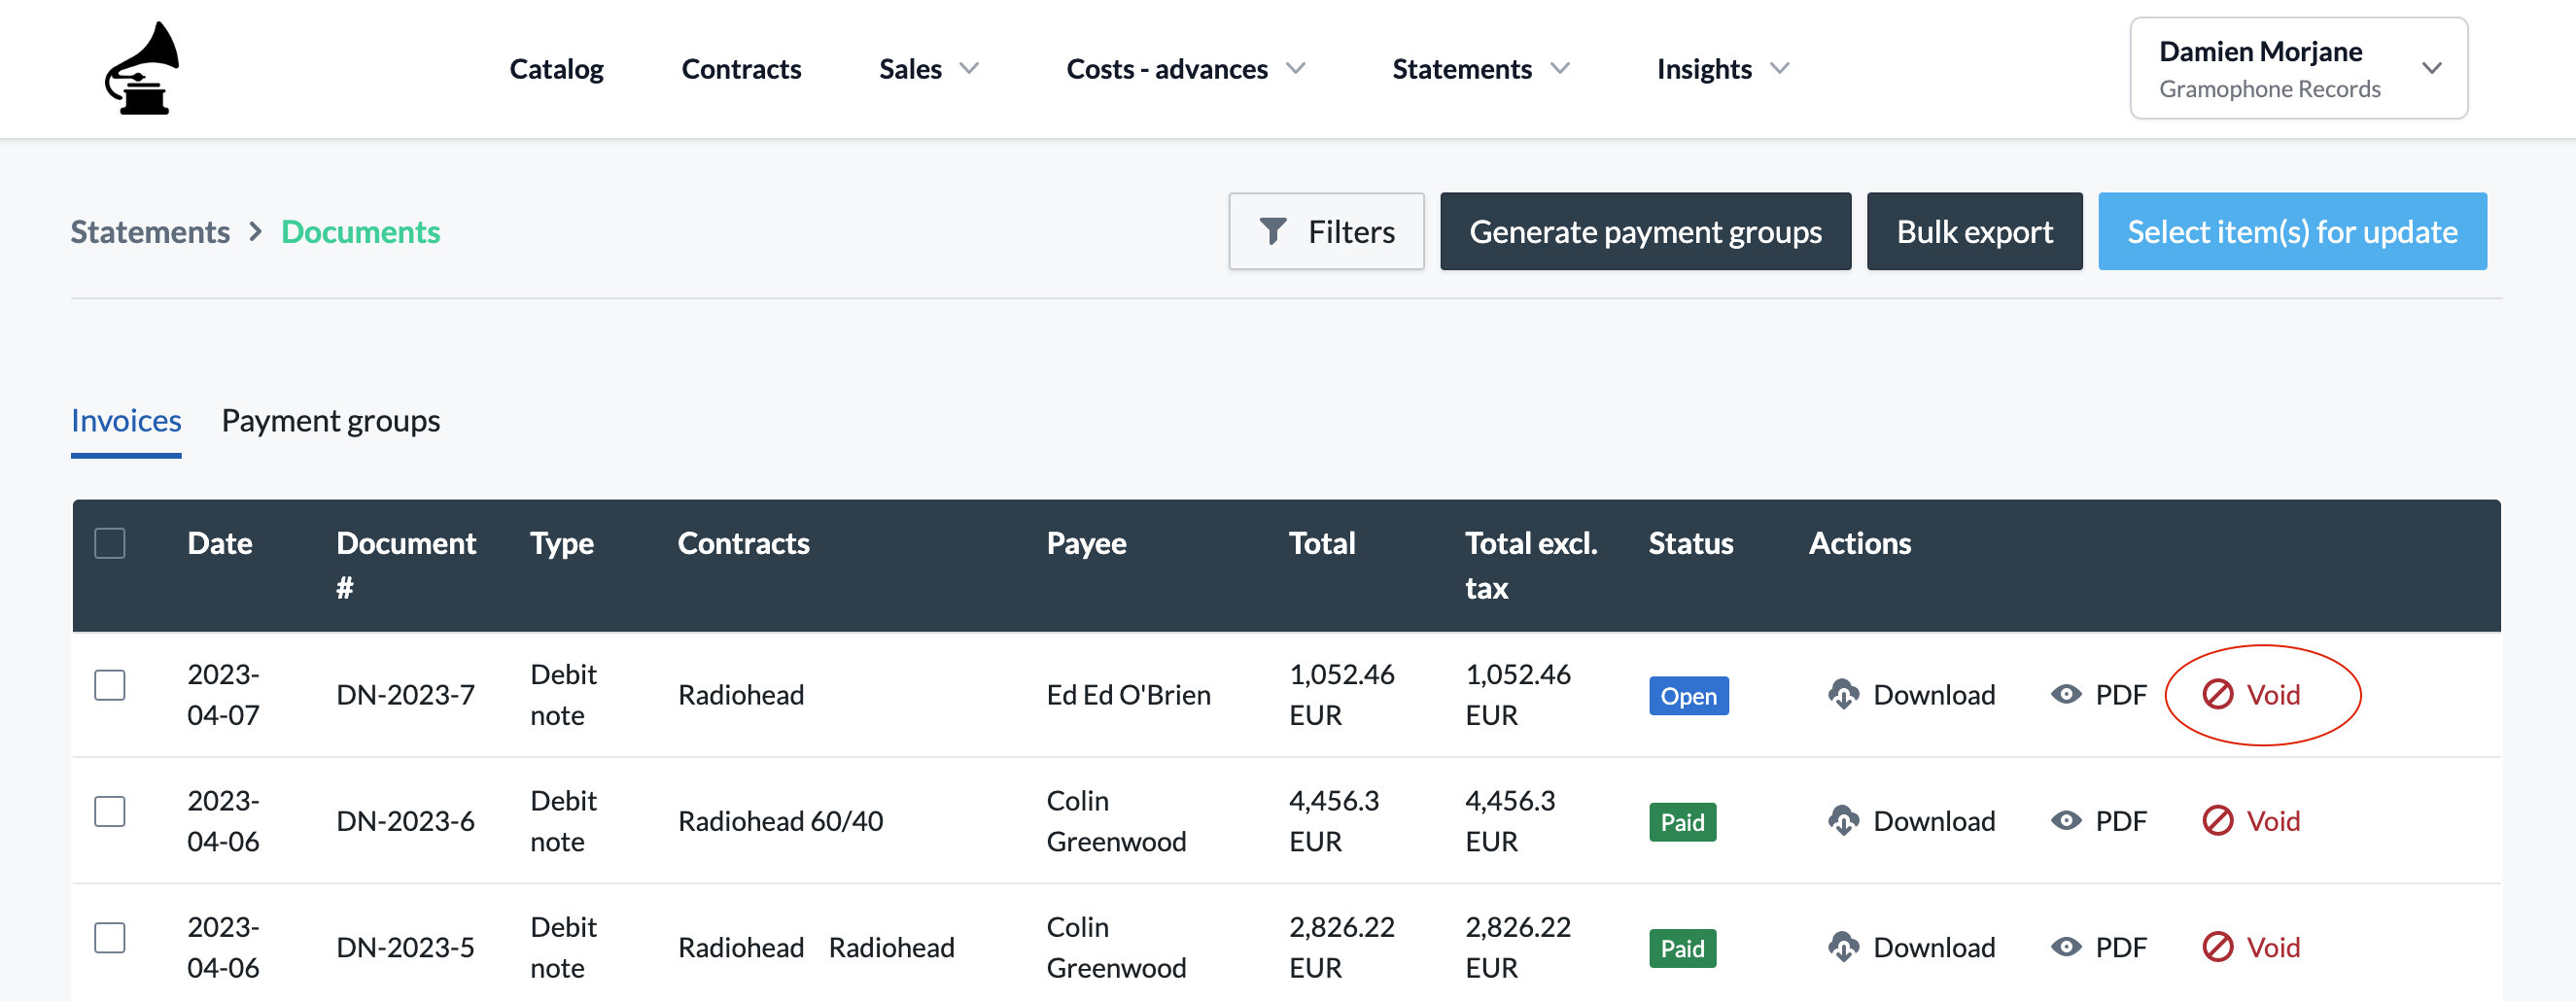Go to the Statements breadcrumb link

pyautogui.click(x=150, y=232)
